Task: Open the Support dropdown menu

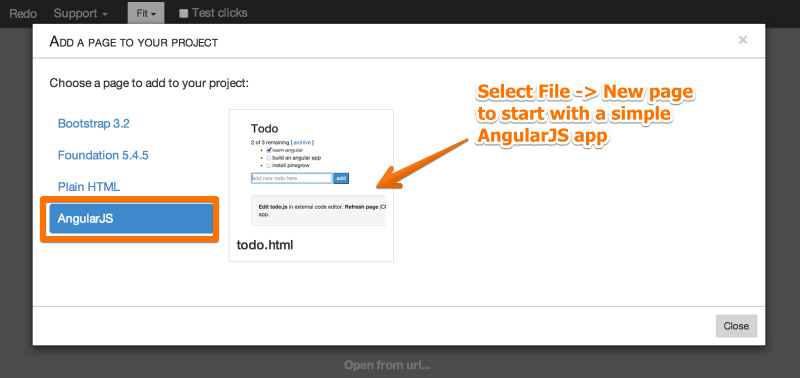Action: pyautogui.click(x=81, y=13)
